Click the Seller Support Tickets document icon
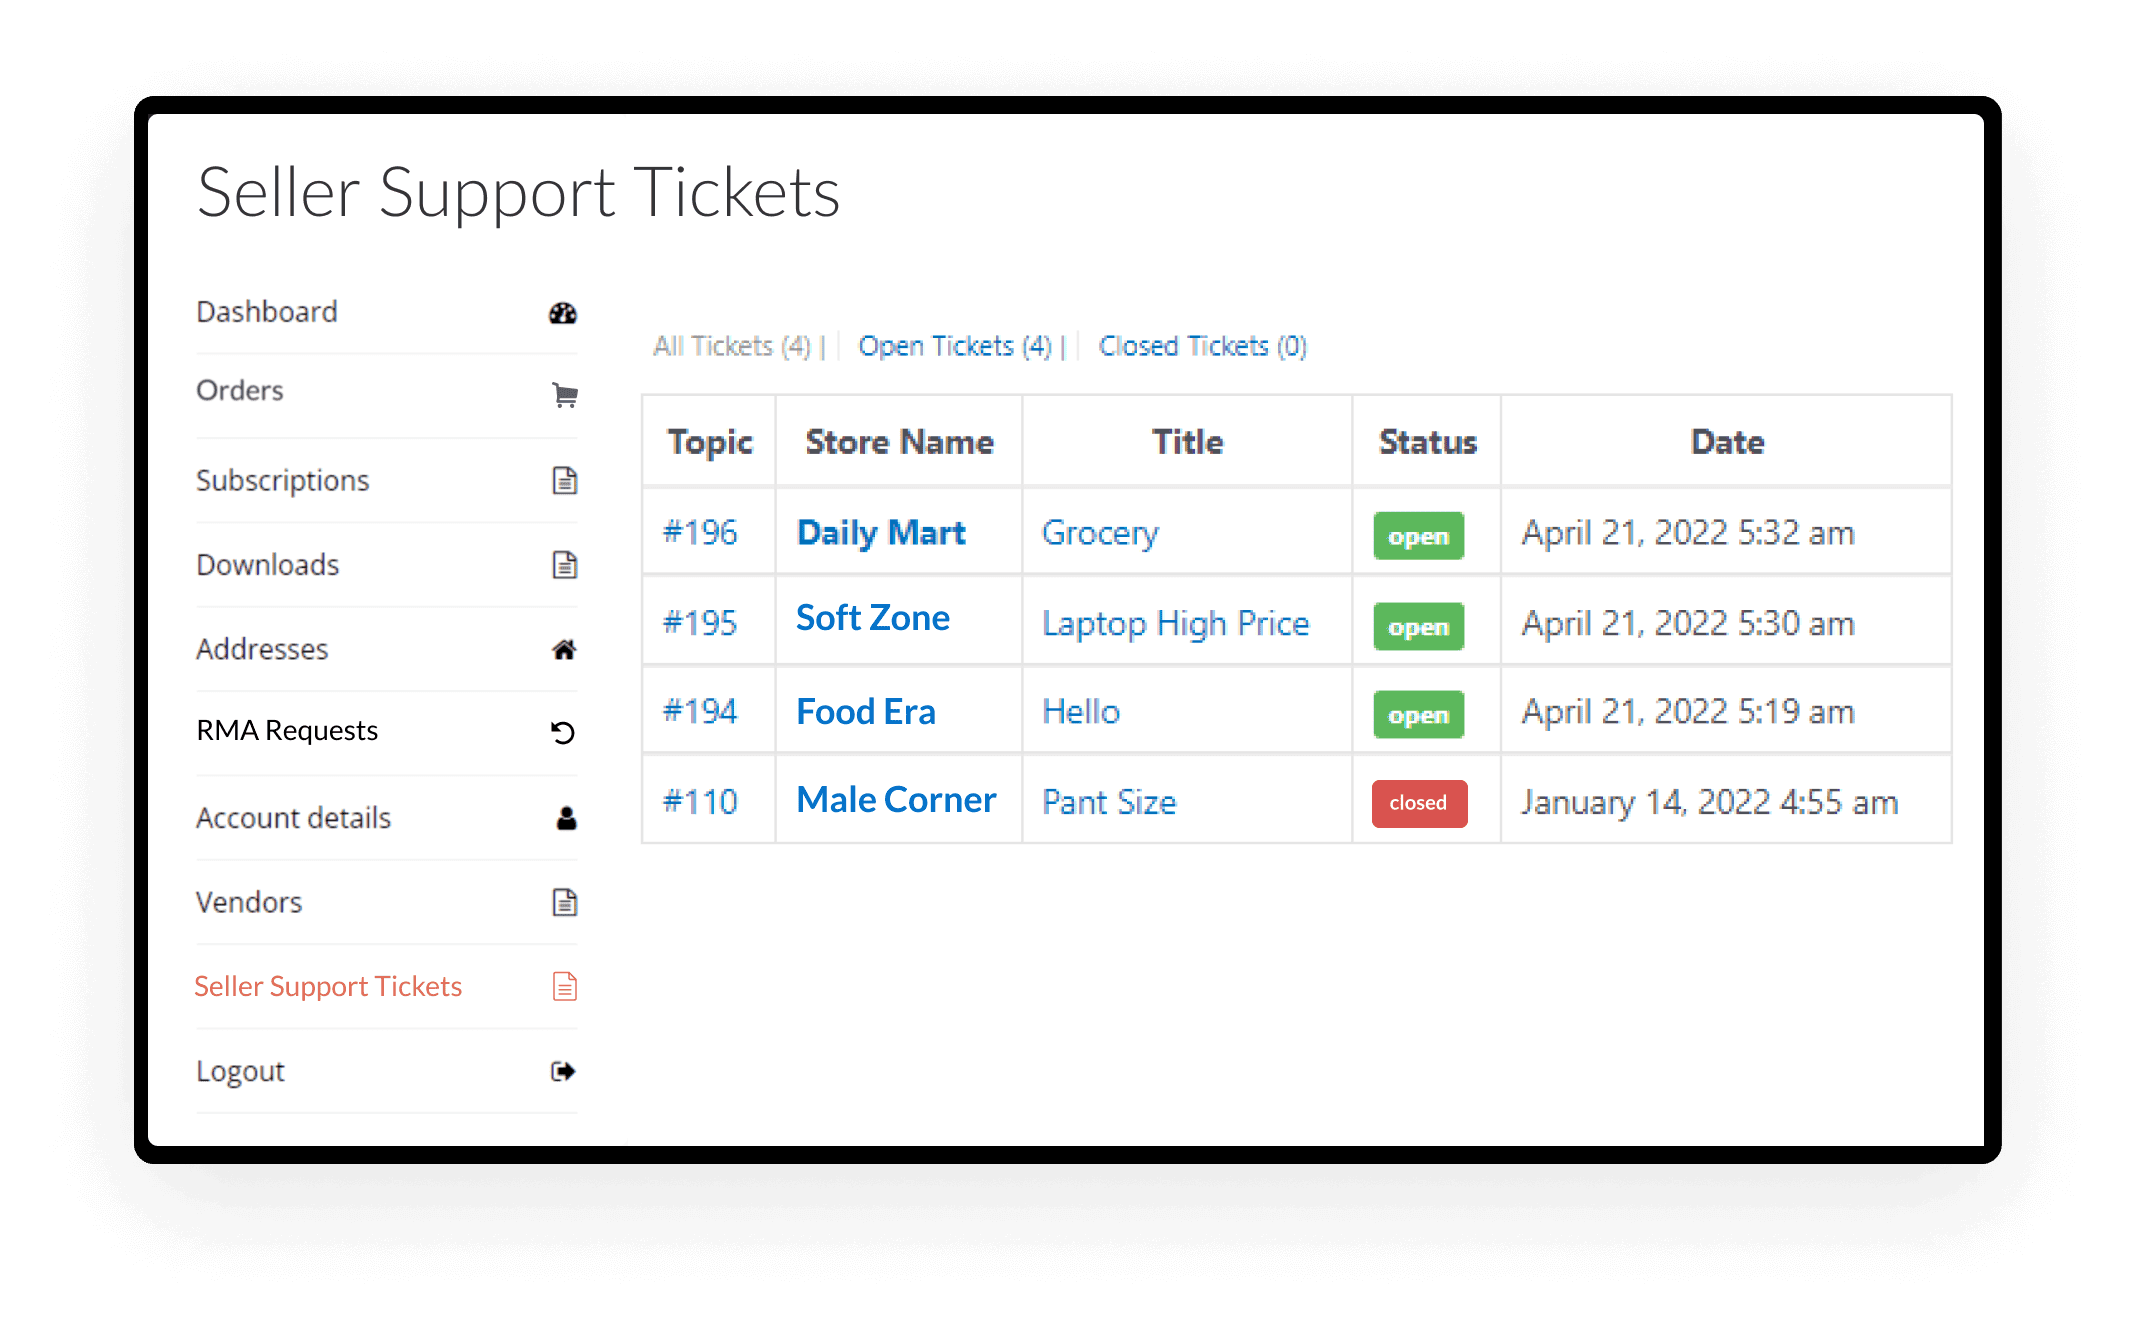Image resolution: width=2136 pixels, height=1336 pixels. point(565,987)
